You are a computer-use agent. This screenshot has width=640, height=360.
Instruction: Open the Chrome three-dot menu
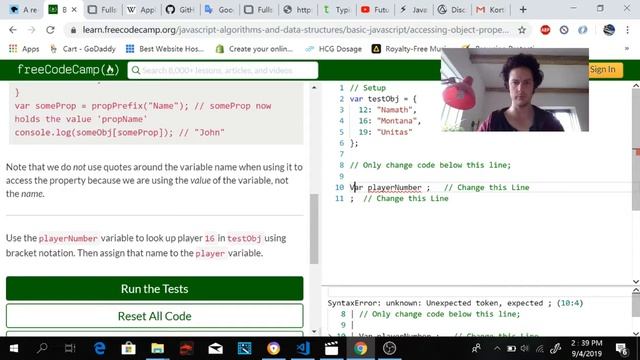(x=627, y=30)
